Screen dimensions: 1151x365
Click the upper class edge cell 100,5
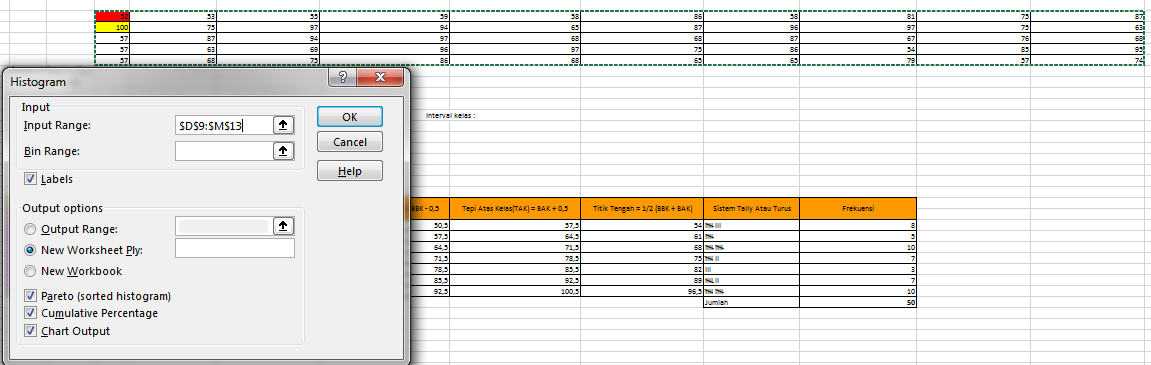pyautogui.click(x=515, y=292)
